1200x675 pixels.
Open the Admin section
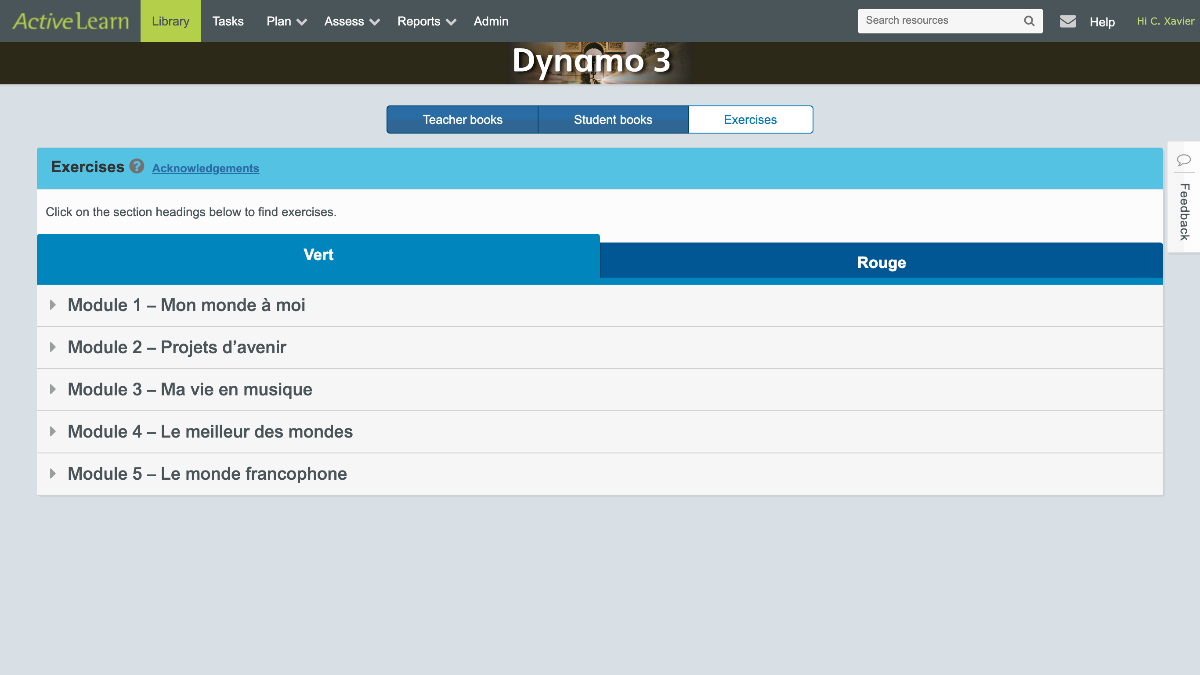click(491, 21)
